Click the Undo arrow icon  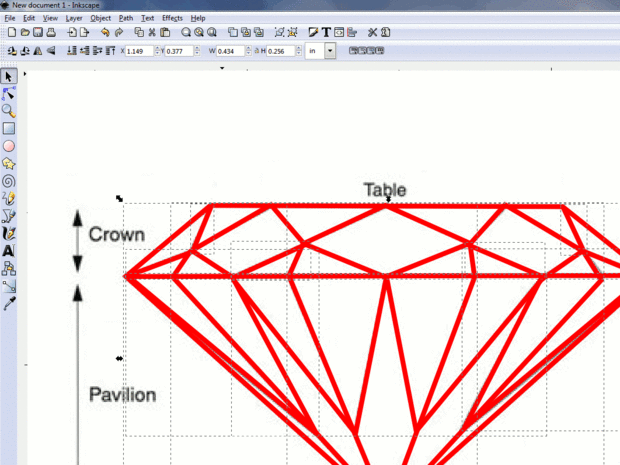tap(105, 32)
